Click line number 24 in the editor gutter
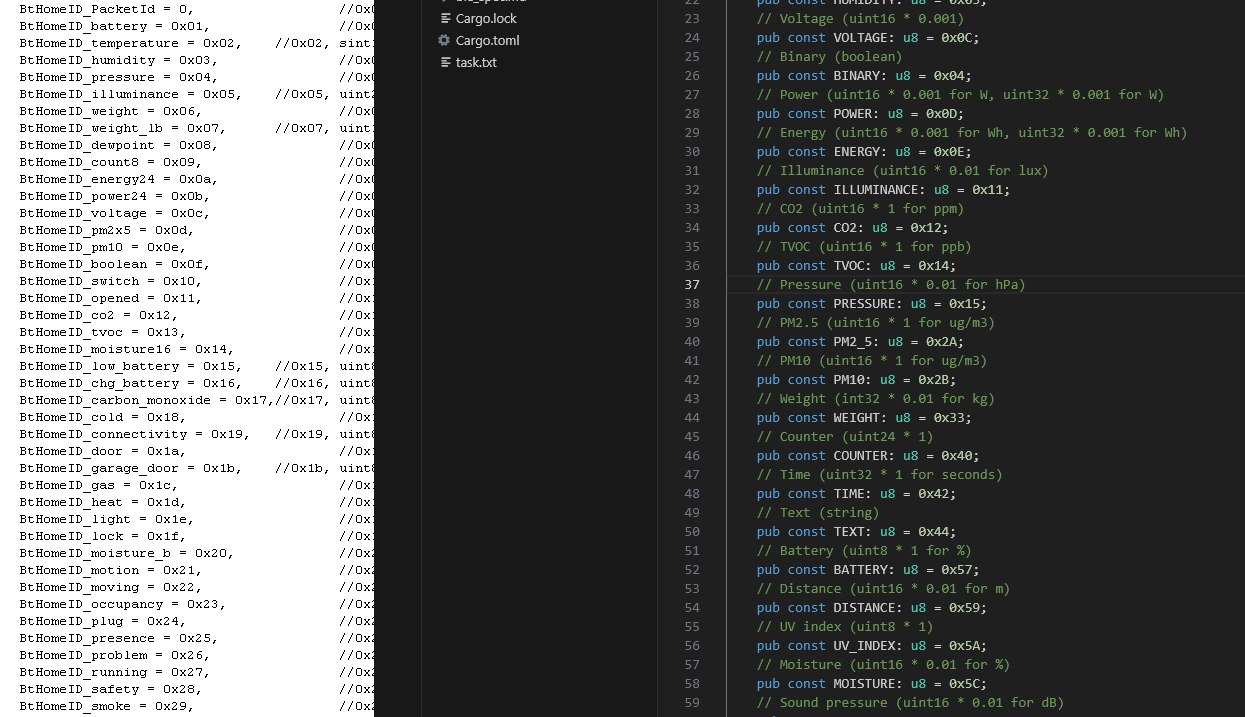This screenshot has width=1245, height=717. [x=692, y=37]
